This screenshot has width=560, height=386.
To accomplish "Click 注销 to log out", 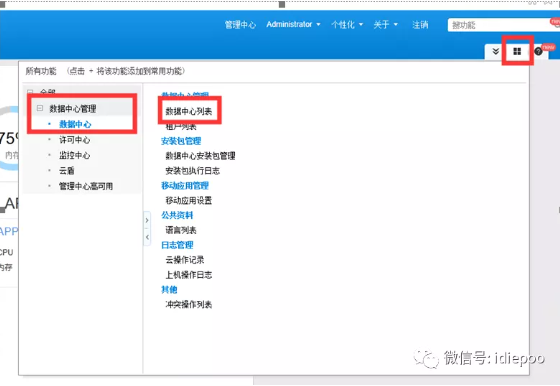I will [420, 25].
